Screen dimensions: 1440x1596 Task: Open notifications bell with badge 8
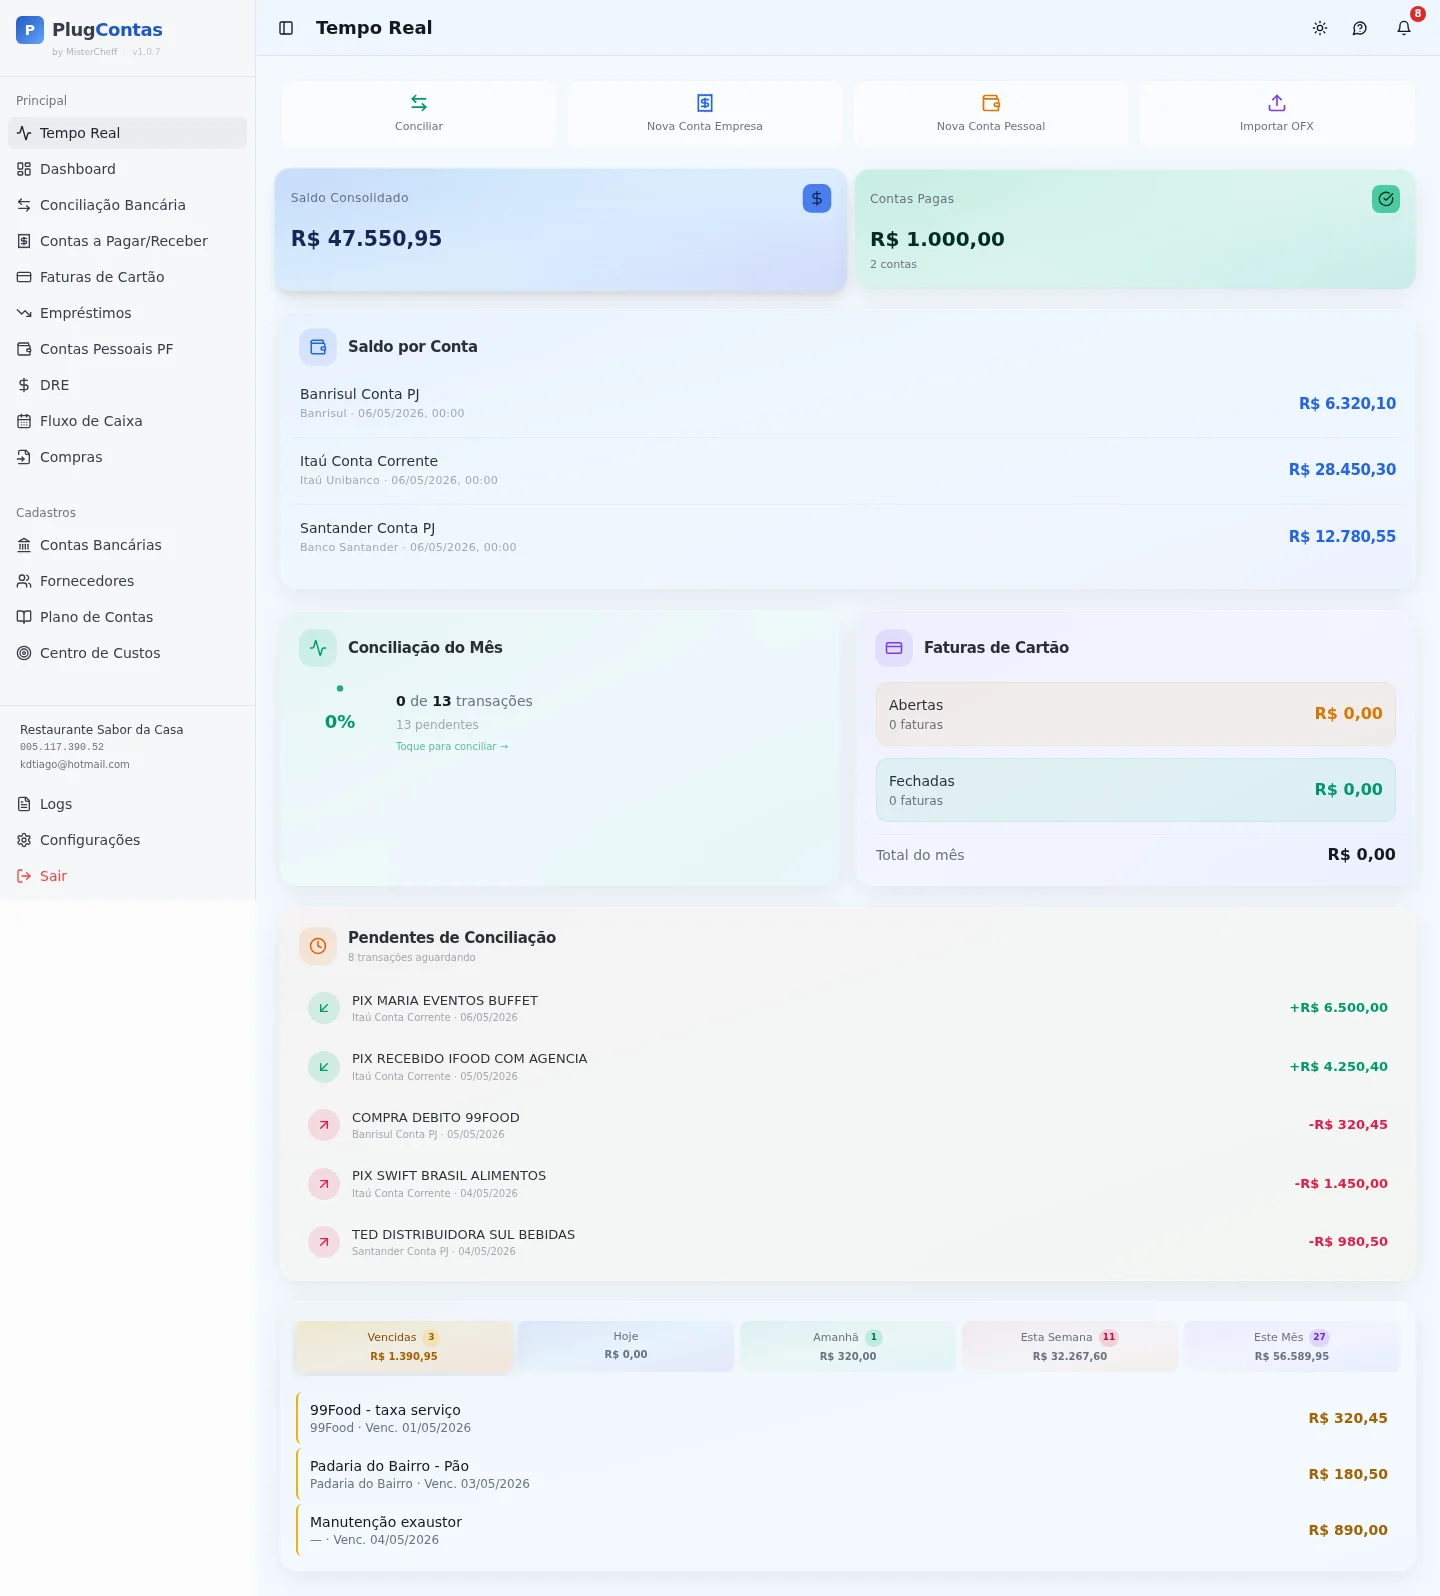pos(1404,28)
